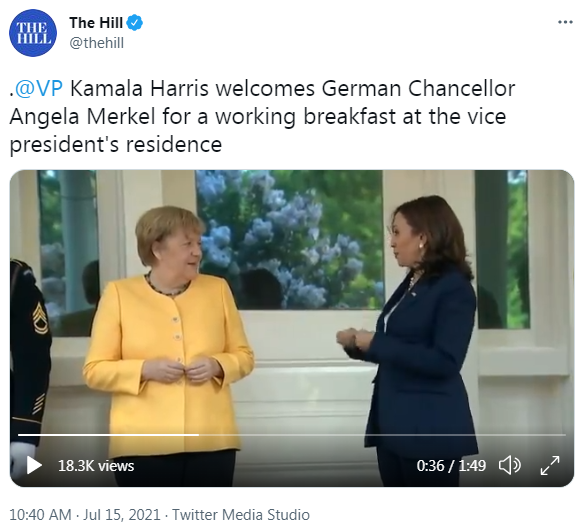
Task: Play the video with the play button
Action: [x=34, y=466]
